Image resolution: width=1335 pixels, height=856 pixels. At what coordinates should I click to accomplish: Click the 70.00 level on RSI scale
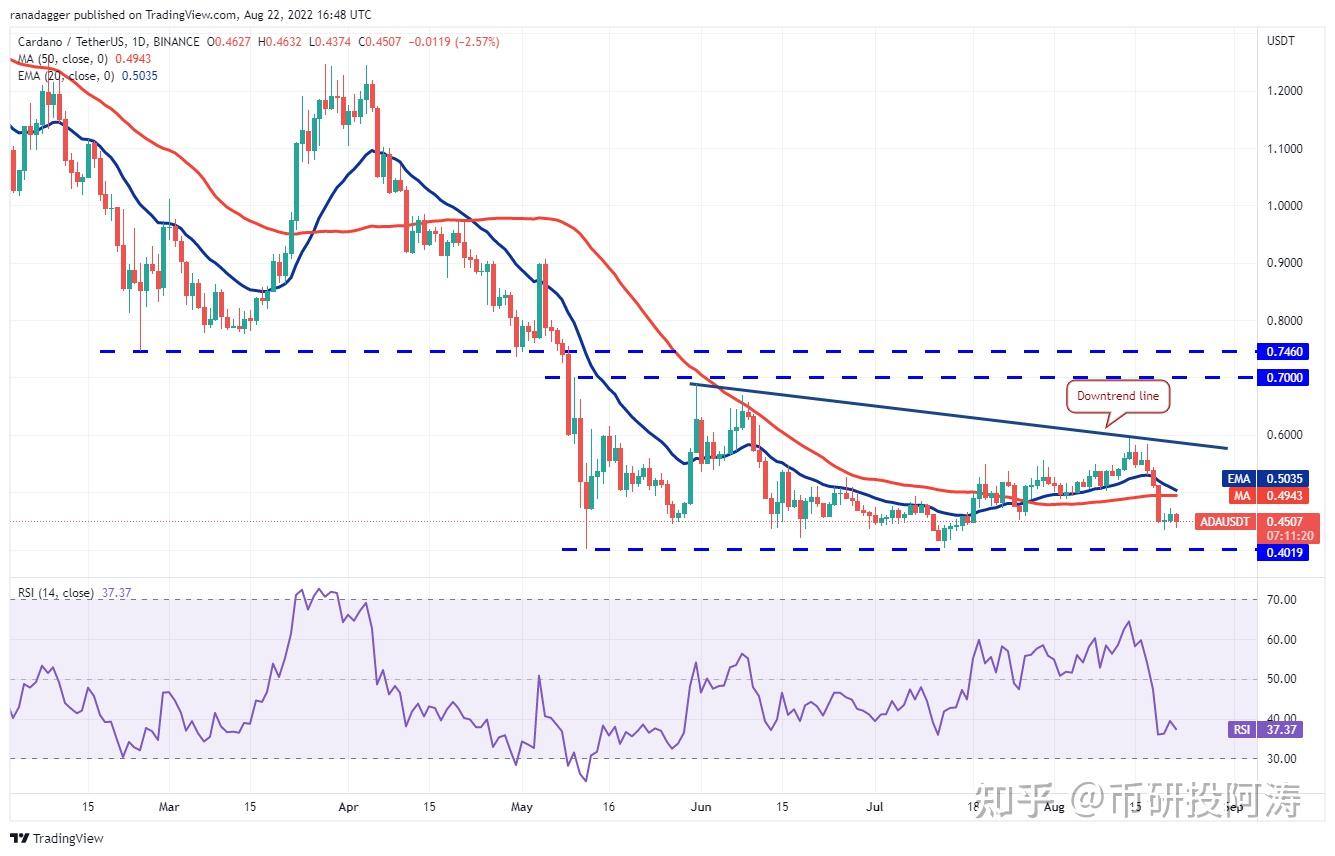tap(1282, 600)
